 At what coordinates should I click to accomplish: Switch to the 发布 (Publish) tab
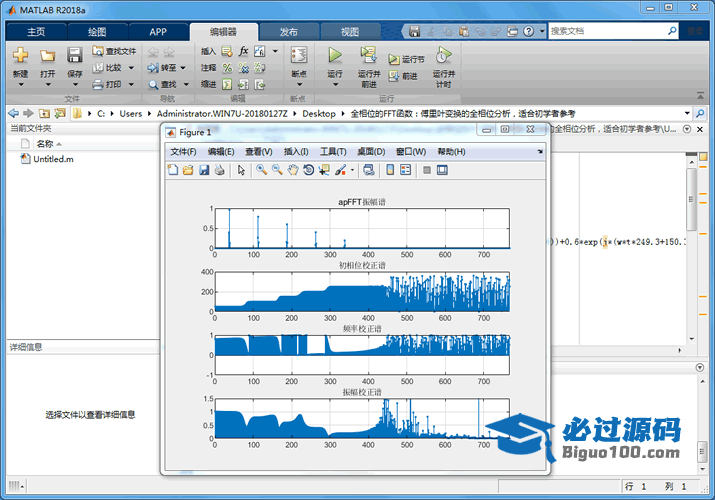[288, 31]
